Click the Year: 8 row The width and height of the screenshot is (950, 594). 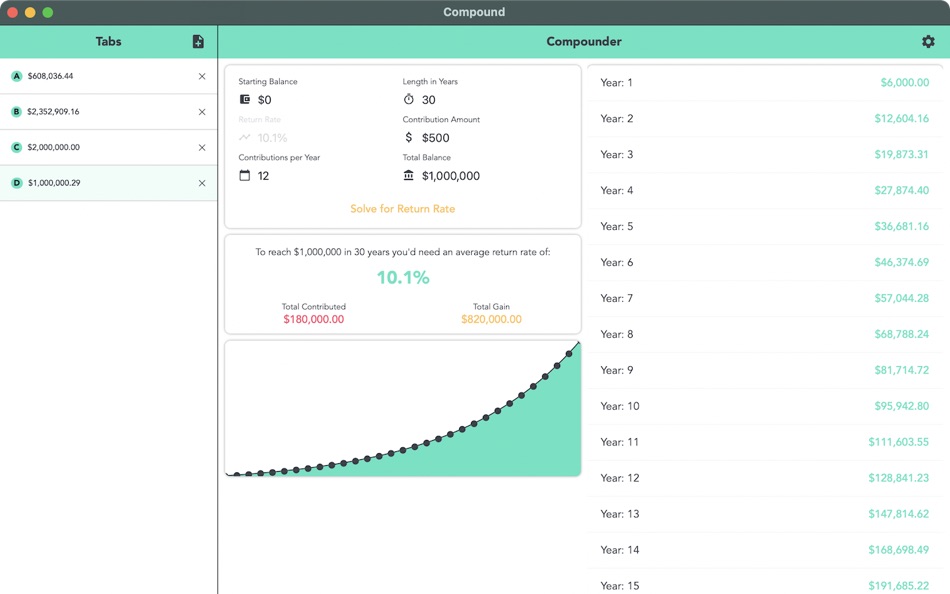tap(765, 334)
